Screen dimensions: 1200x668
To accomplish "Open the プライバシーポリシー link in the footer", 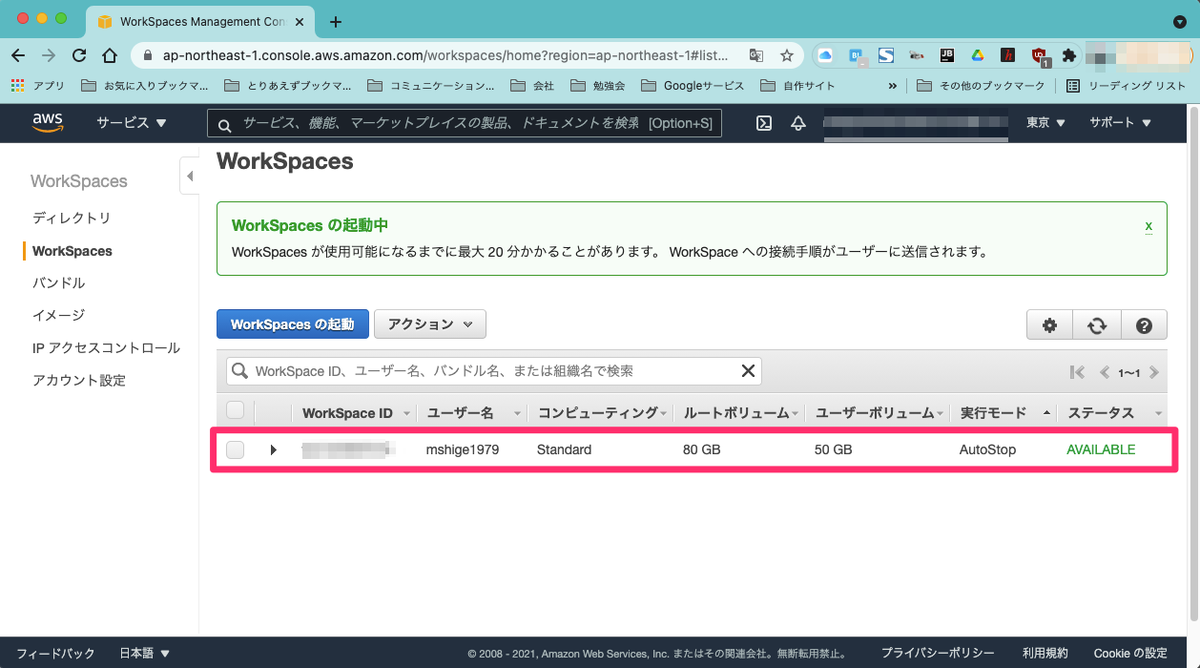I will pos(937,652).
